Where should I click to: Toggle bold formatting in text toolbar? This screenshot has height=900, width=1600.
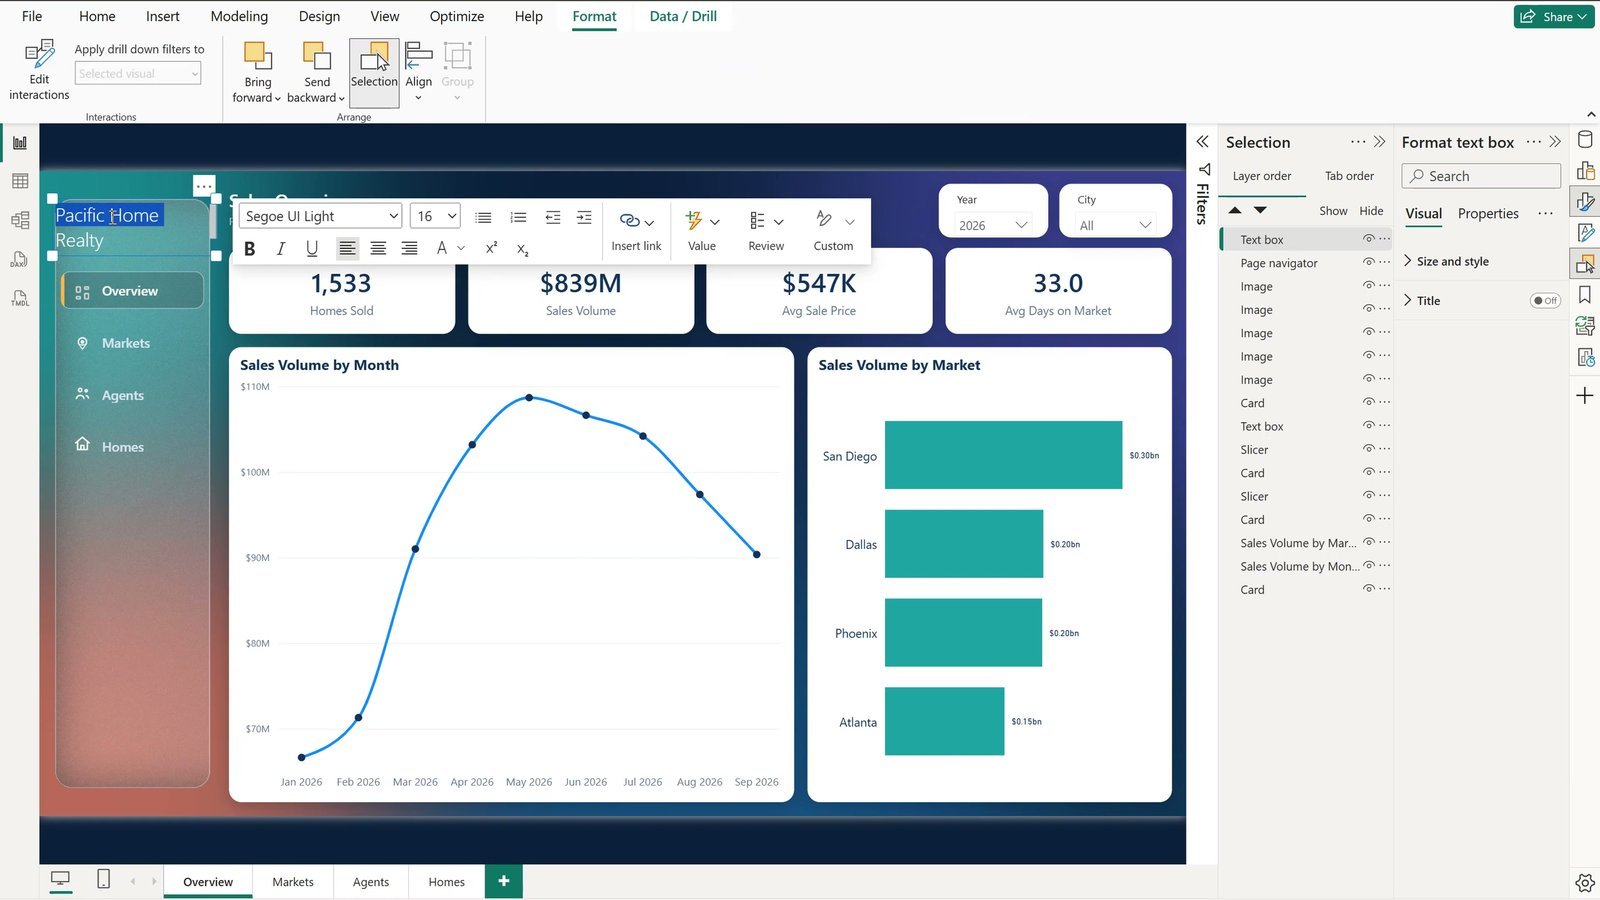[x=250, y=249]
